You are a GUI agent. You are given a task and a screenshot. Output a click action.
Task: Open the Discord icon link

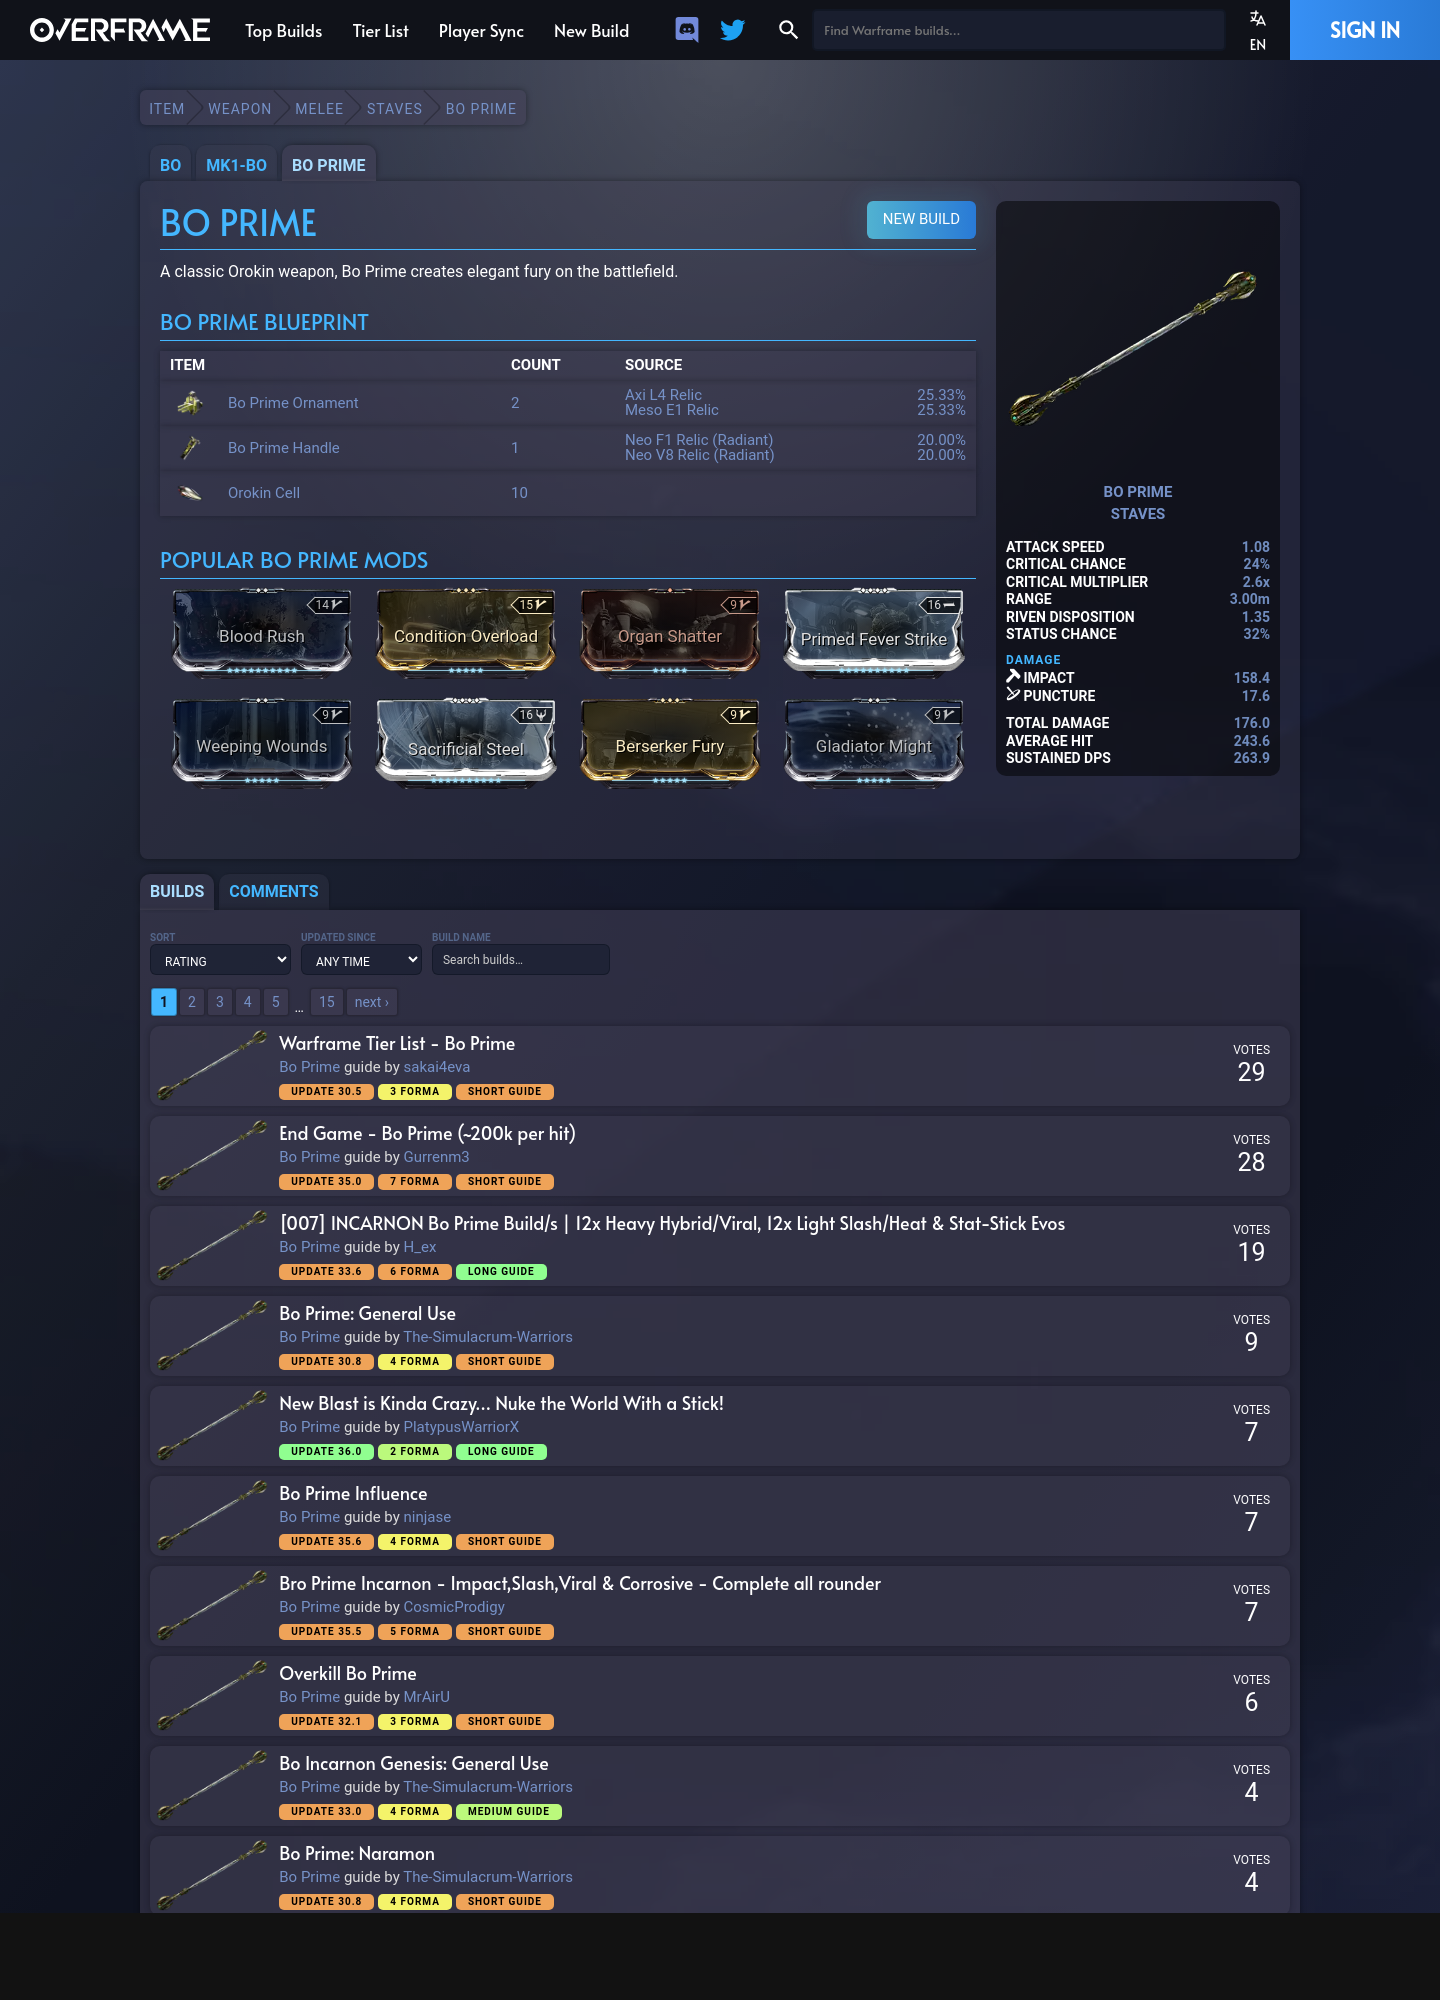pos(687,30)
